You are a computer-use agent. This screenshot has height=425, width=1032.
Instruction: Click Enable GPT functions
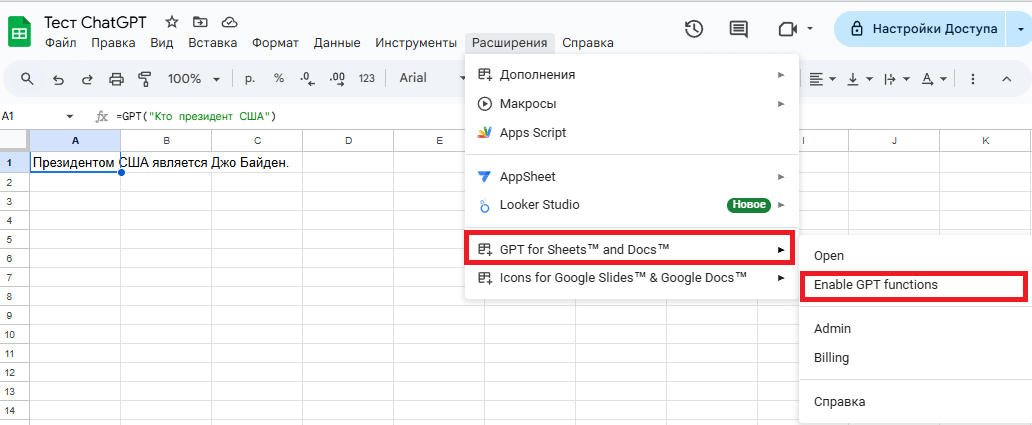coord(914,286)
